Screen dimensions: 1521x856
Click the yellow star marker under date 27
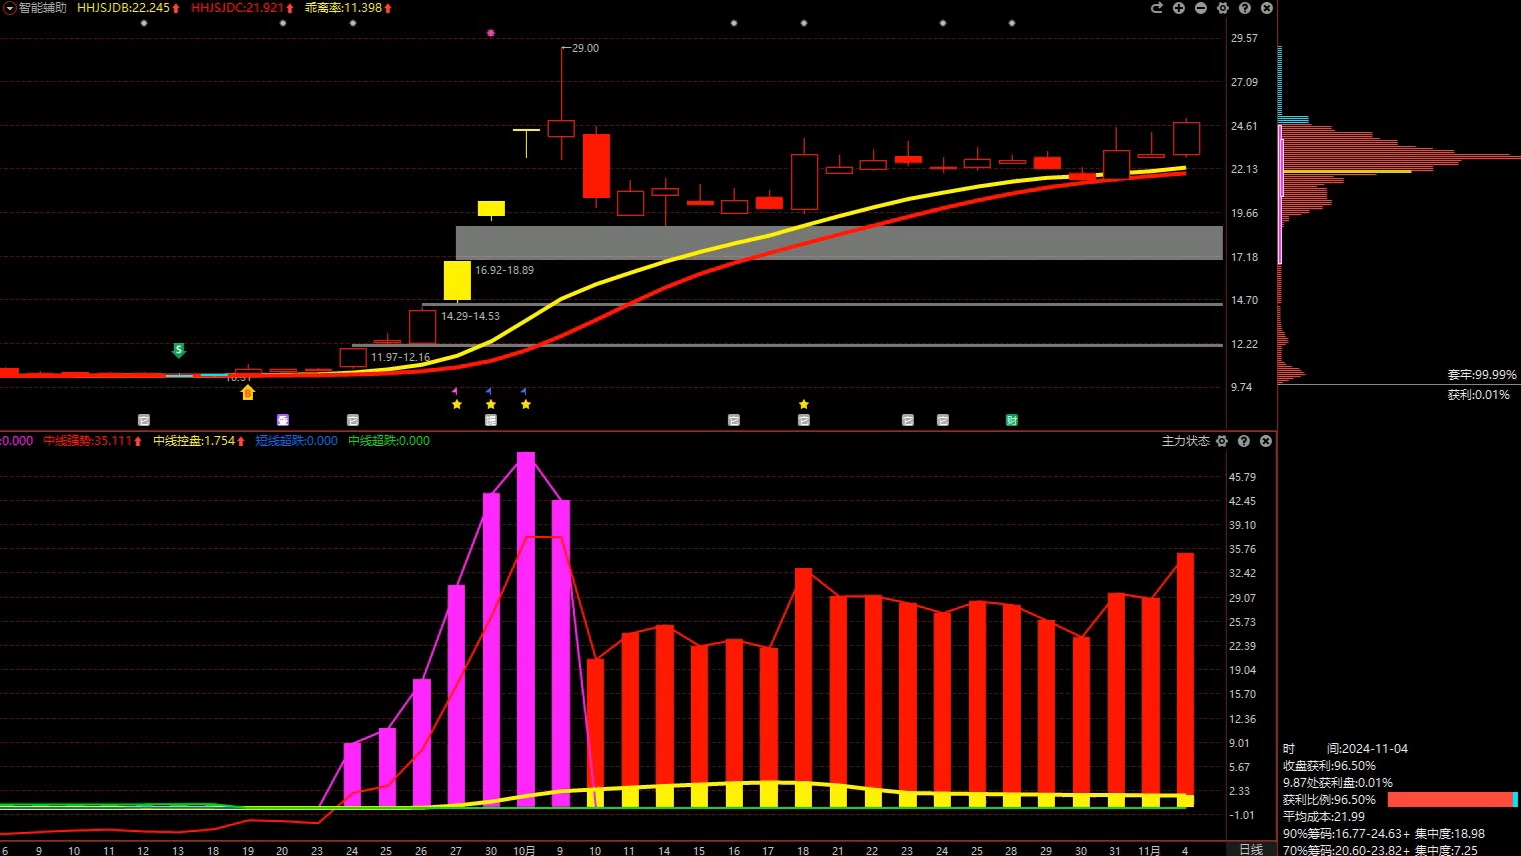(457, 404)
